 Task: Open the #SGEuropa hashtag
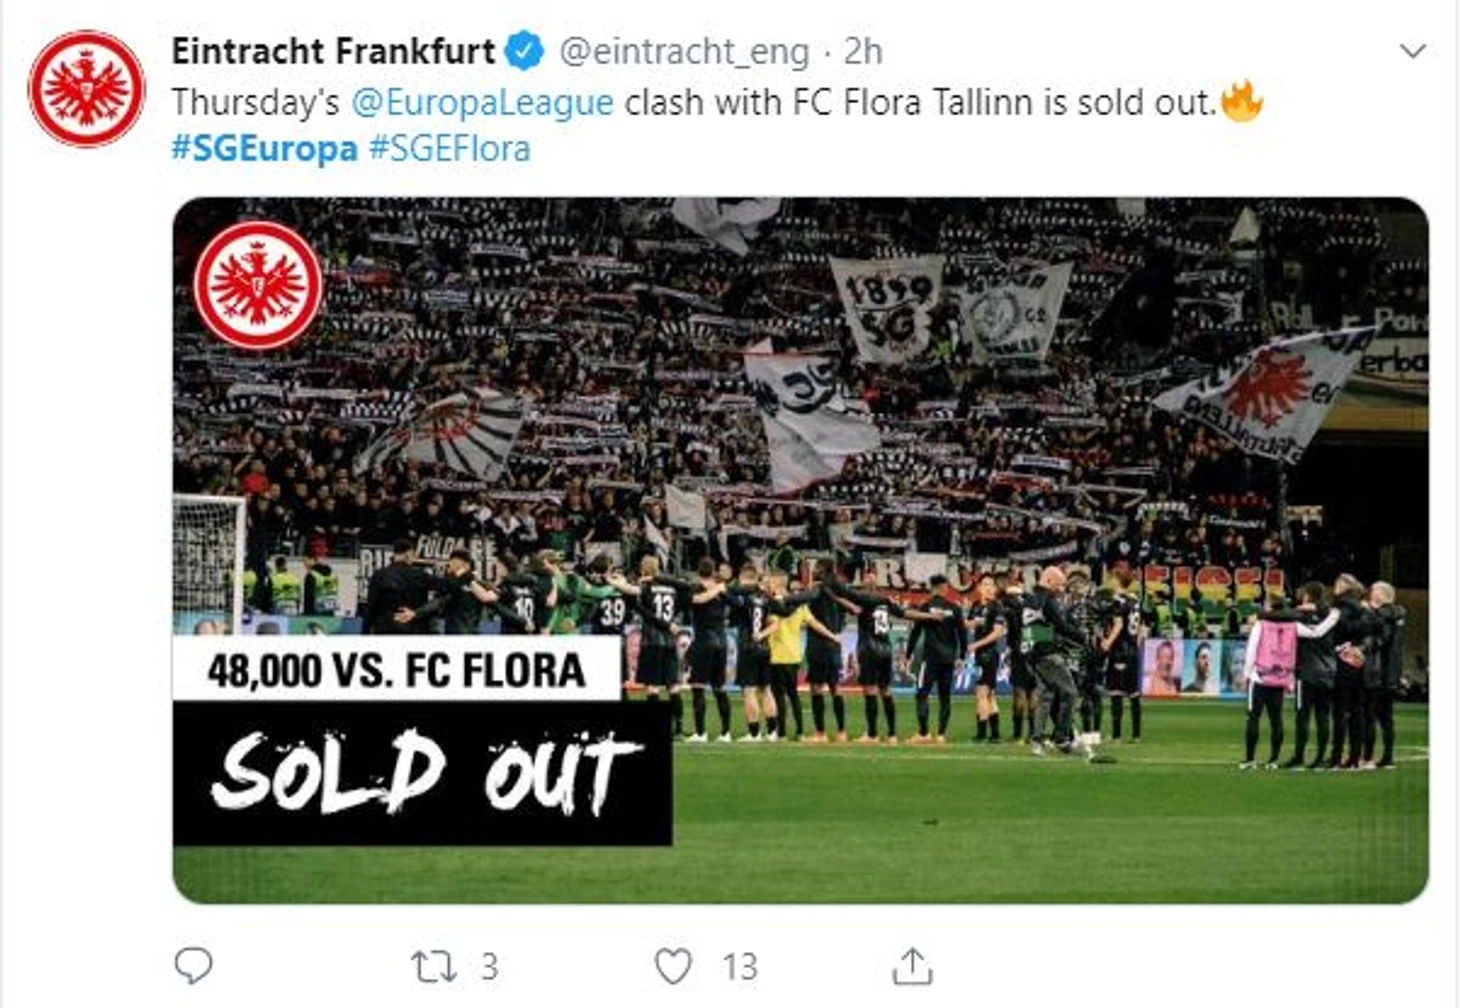pyautogui.click(x=264, y=148)
